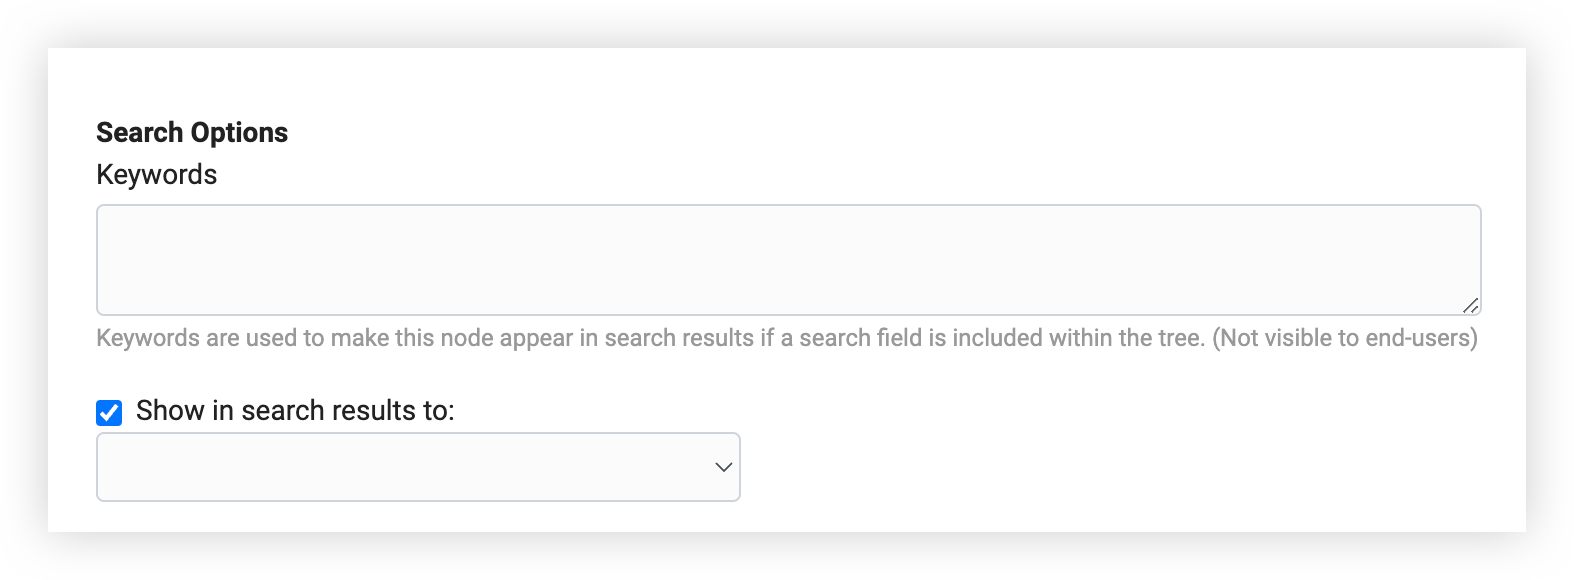The image size is (1574, 580).
Task: Click the down-arrow icon in the select field
Action: coord(724,467)
